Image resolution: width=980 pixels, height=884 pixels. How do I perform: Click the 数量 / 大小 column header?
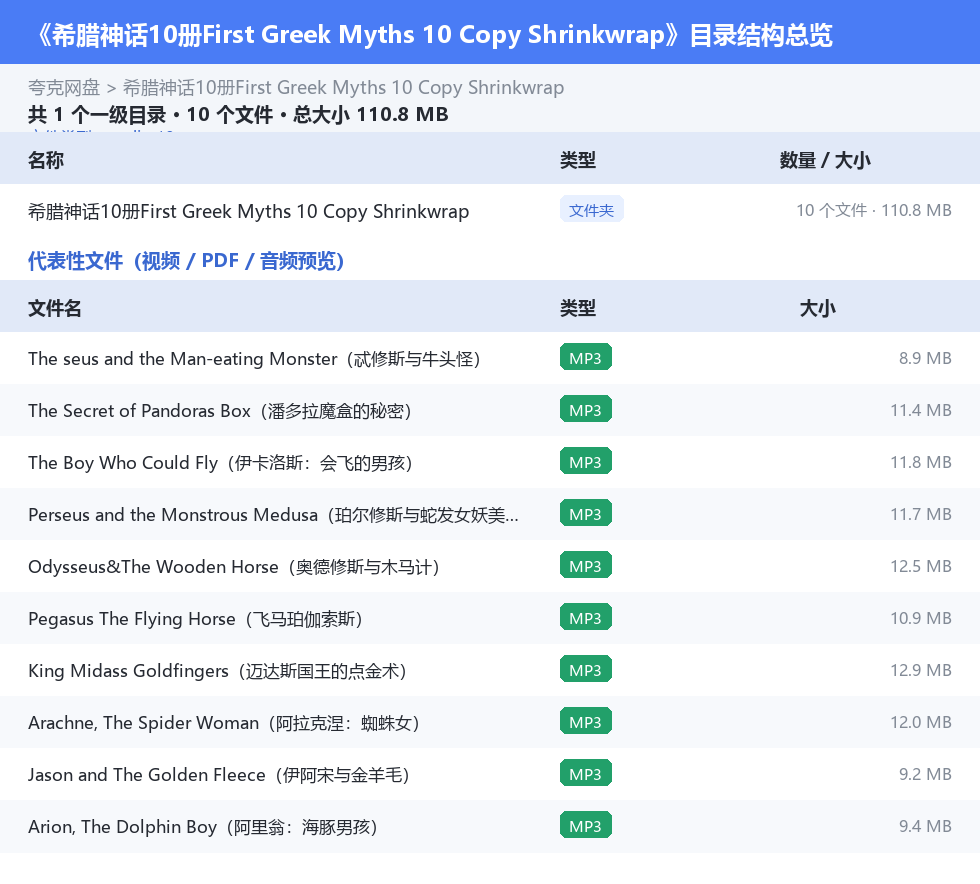[825, 160]
